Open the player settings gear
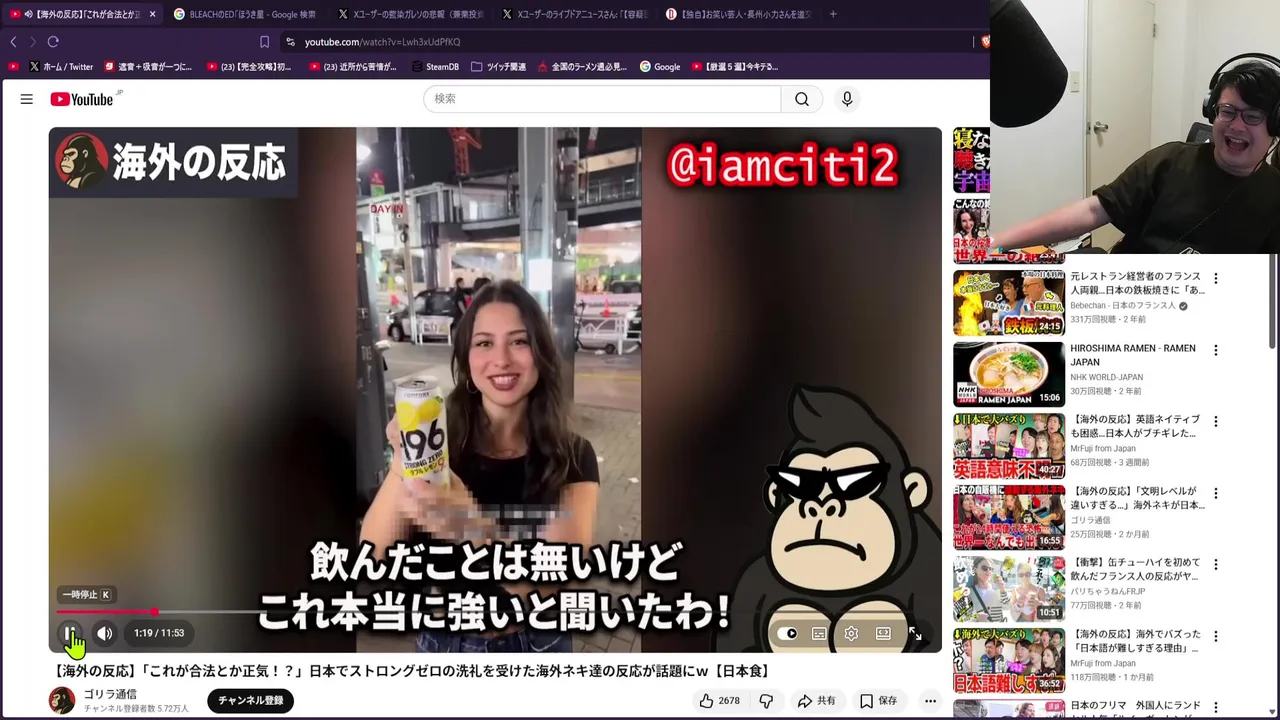 pyautogui.click(x=851, y=633)
